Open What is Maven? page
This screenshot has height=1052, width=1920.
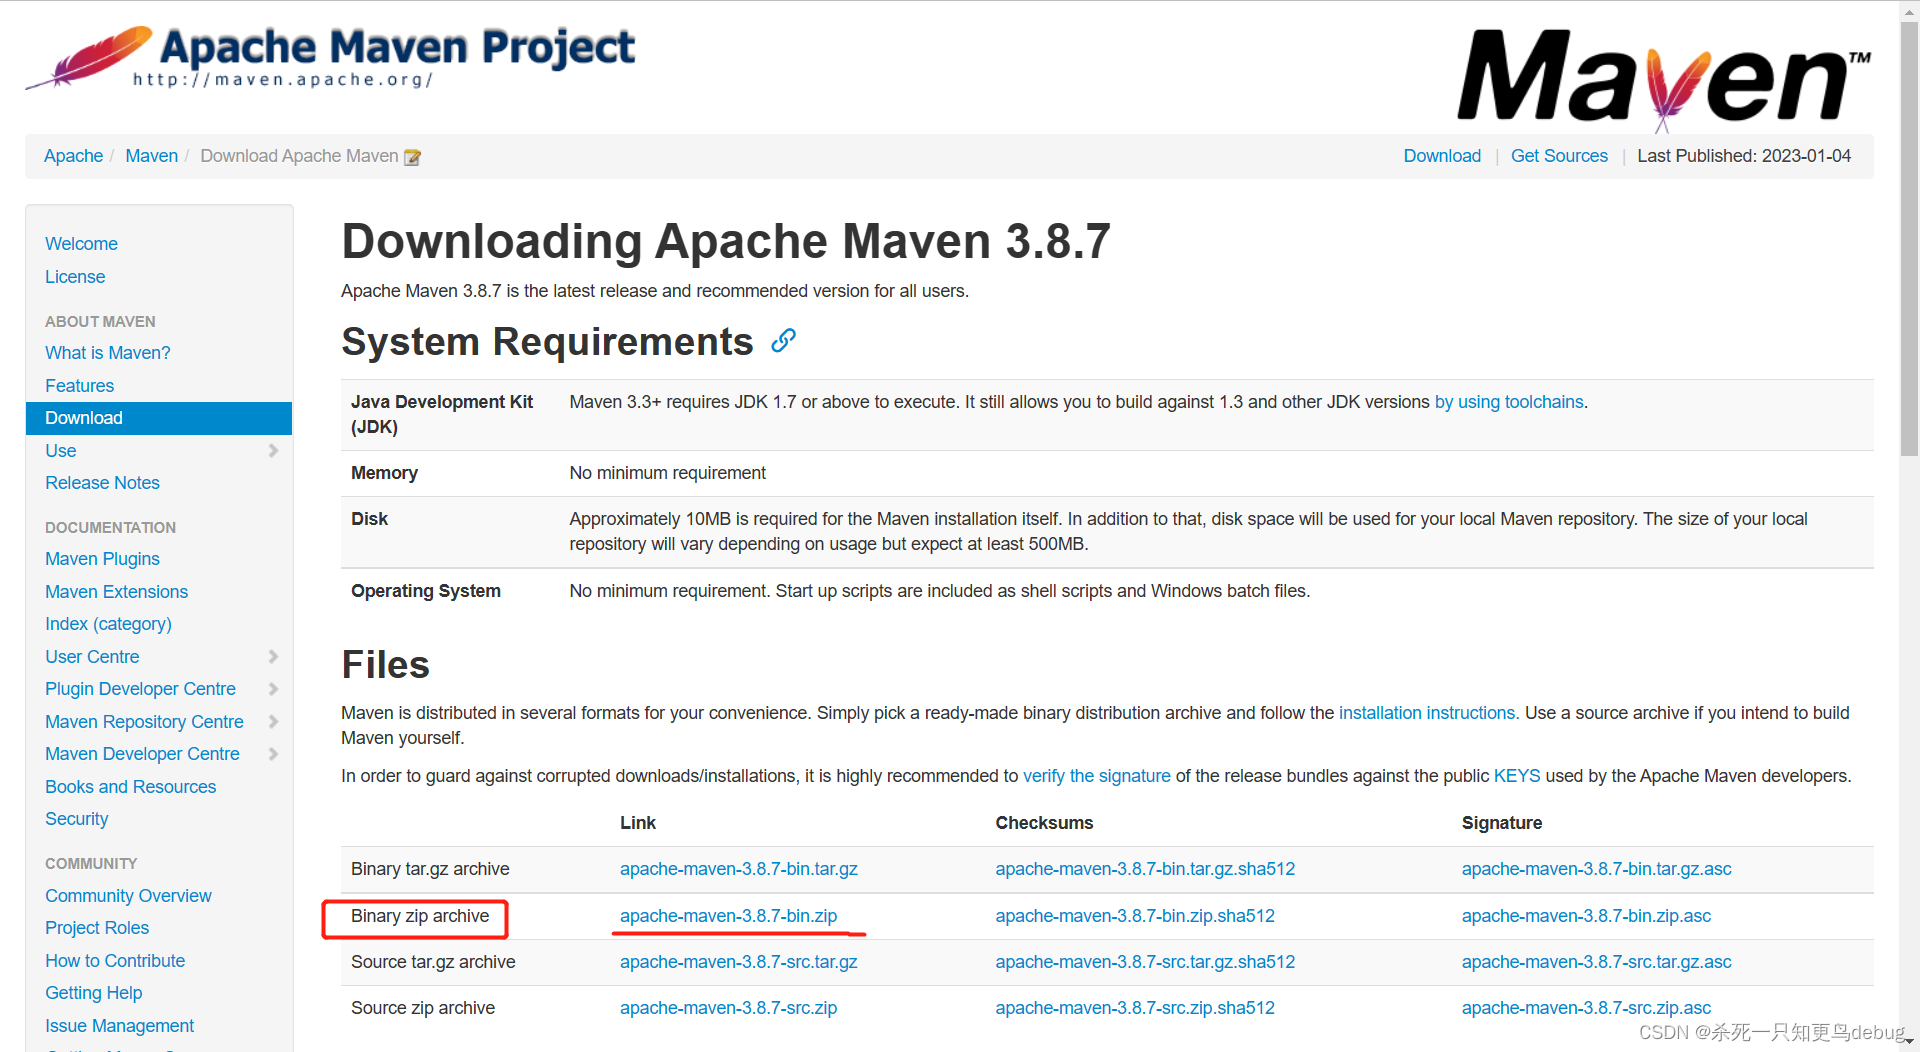pyautogui.click(x=107, y=353)
